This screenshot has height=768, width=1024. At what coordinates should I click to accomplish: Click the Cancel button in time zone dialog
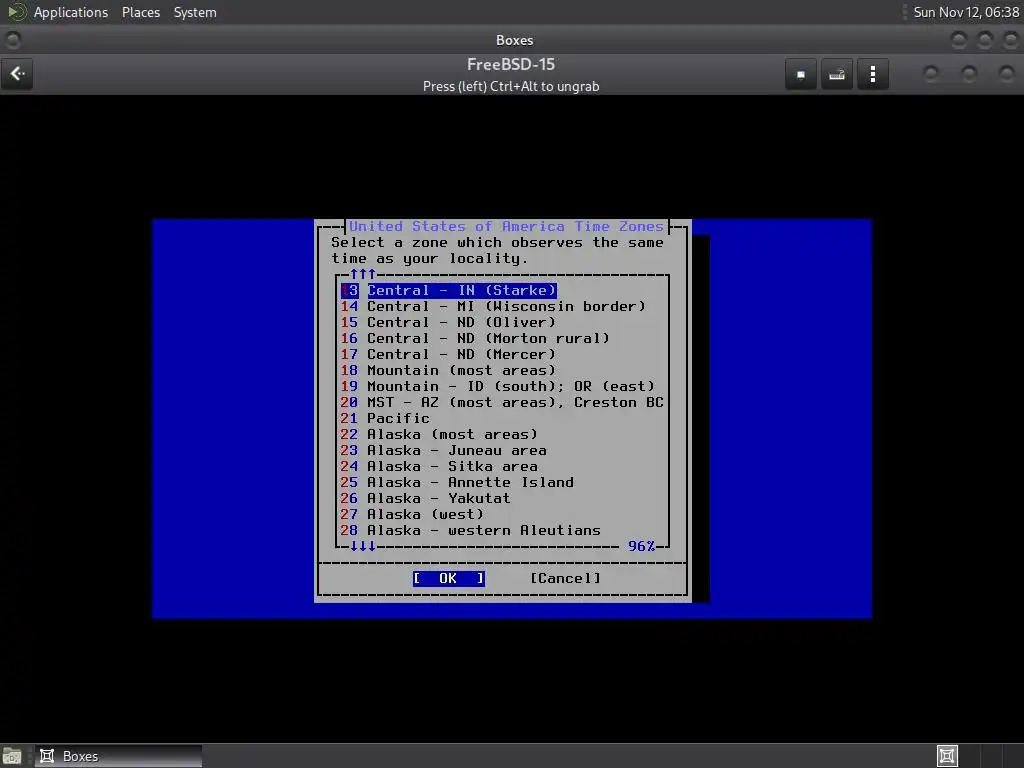(566, 578)
